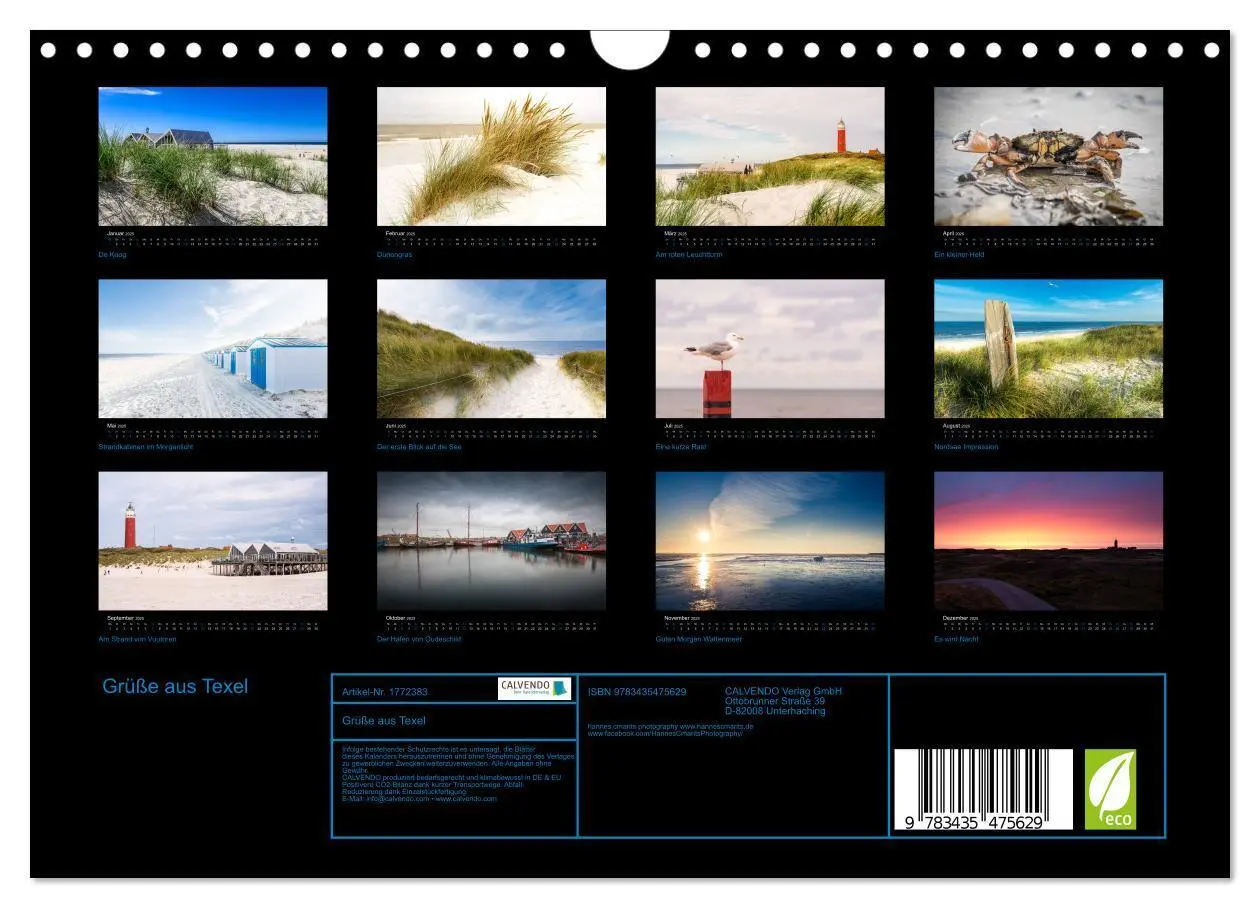The height and width of the screenshot is (908, 1260).
Task: Click the semicircular hanging notch at top center
Action: coord(630,49)
